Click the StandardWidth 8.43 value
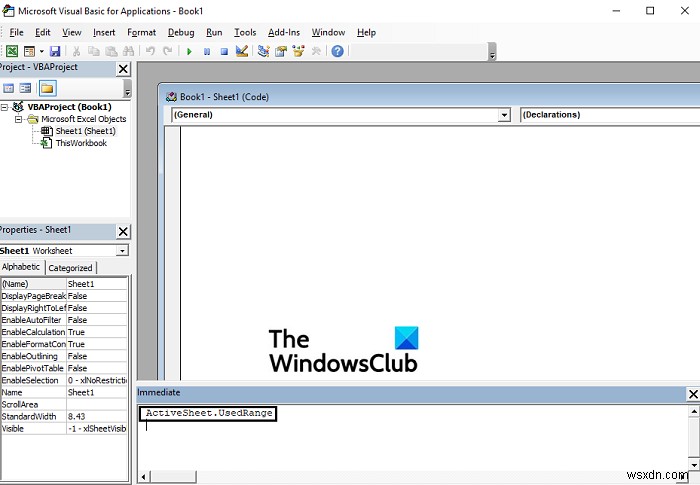 click(97, 417)
